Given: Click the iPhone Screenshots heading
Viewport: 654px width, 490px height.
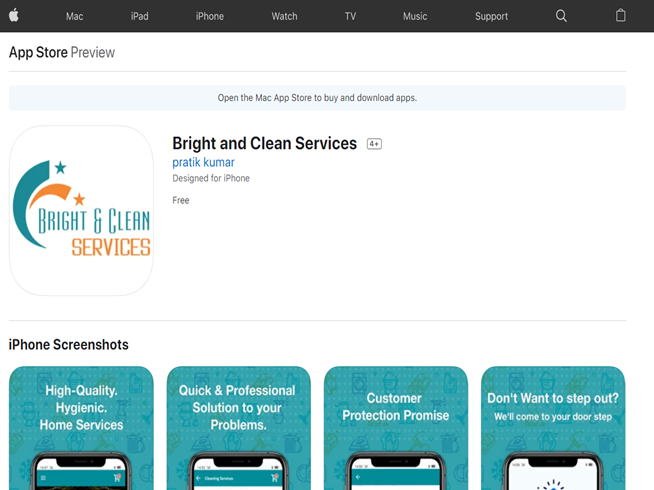Looking at the screenshot, I should pyautogui.click(x=69, y=345).
